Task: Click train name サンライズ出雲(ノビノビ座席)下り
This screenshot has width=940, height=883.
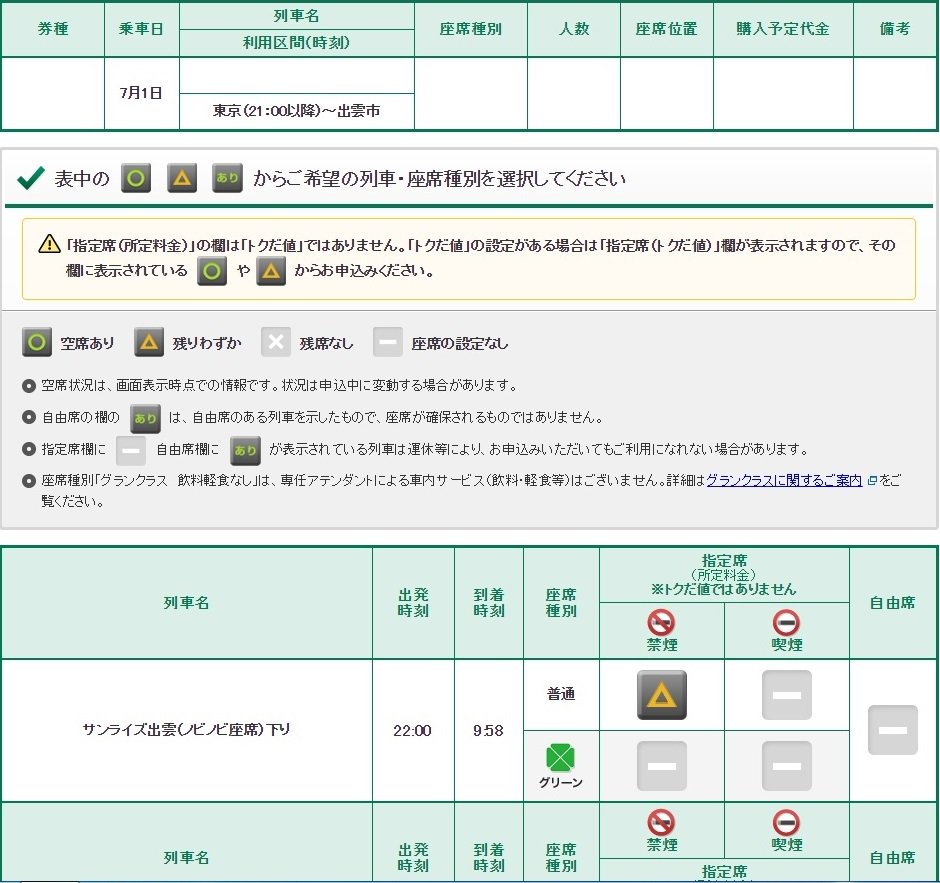Action: pos(186,730)
